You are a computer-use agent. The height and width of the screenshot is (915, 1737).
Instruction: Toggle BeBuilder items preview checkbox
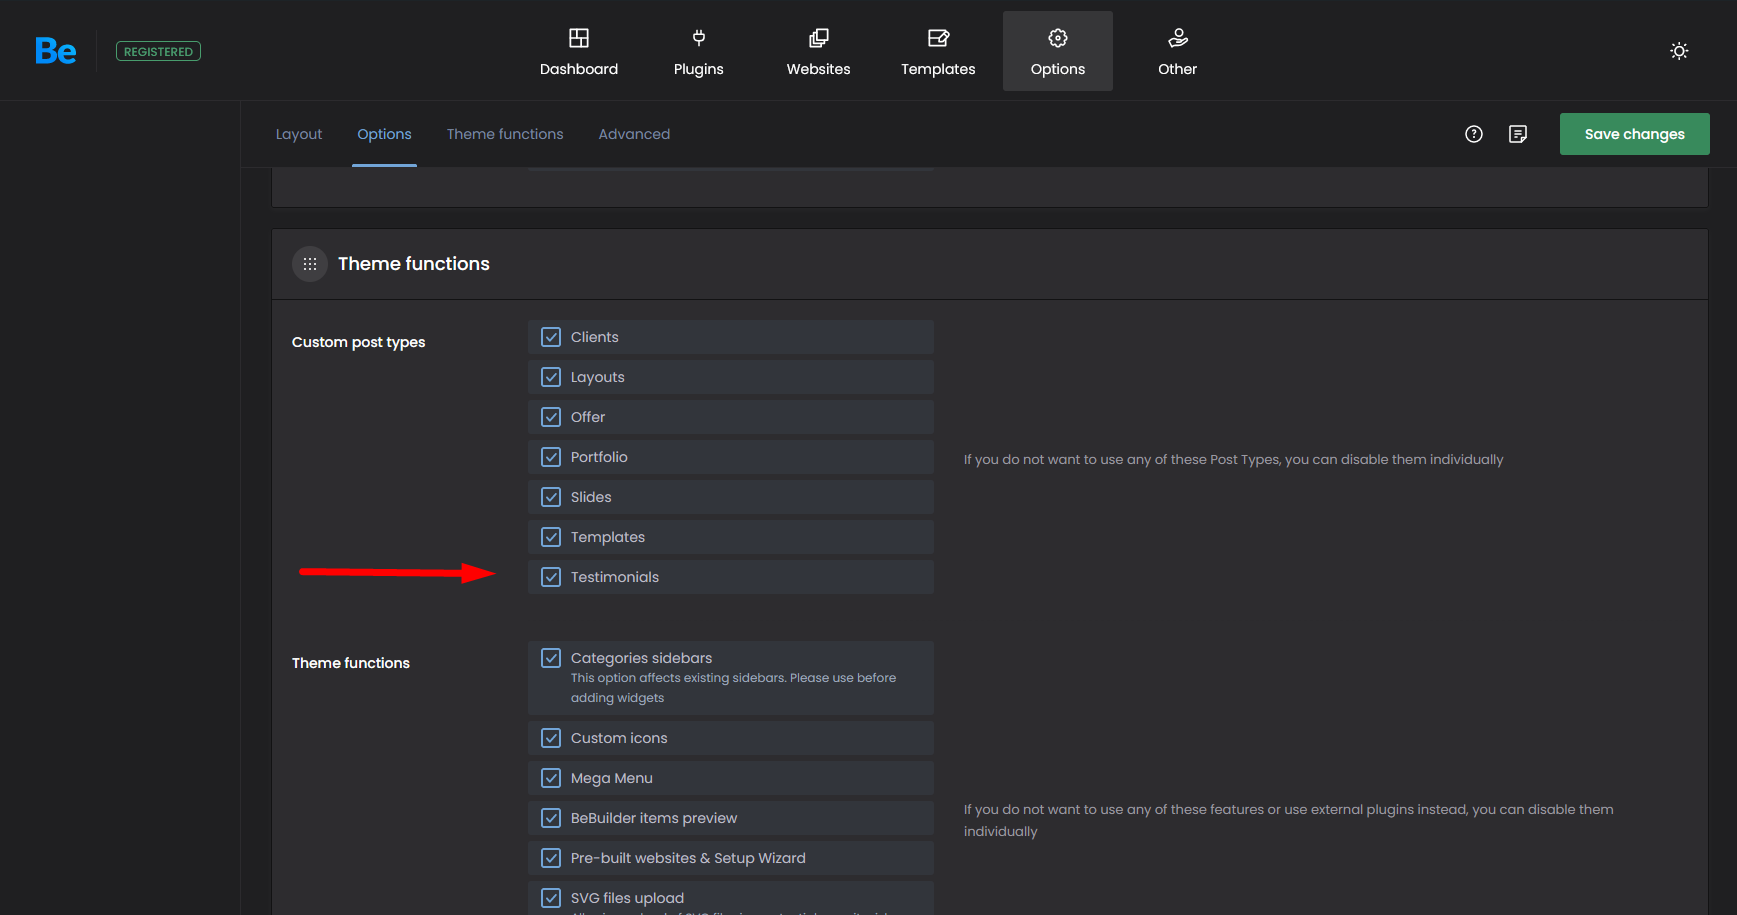(551, 818)
